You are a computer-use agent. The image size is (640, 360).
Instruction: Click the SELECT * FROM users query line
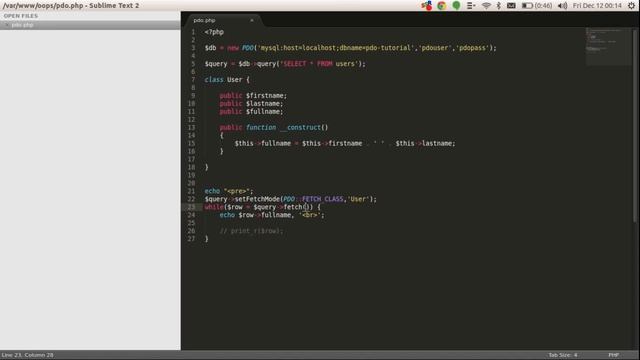tap(285, 64)
